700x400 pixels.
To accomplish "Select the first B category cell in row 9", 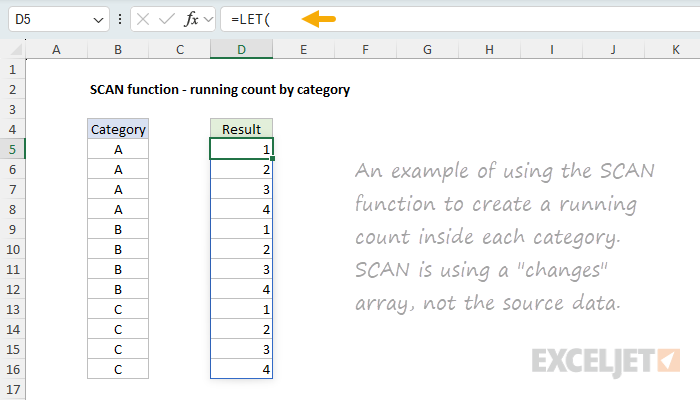I will (118, 229).
